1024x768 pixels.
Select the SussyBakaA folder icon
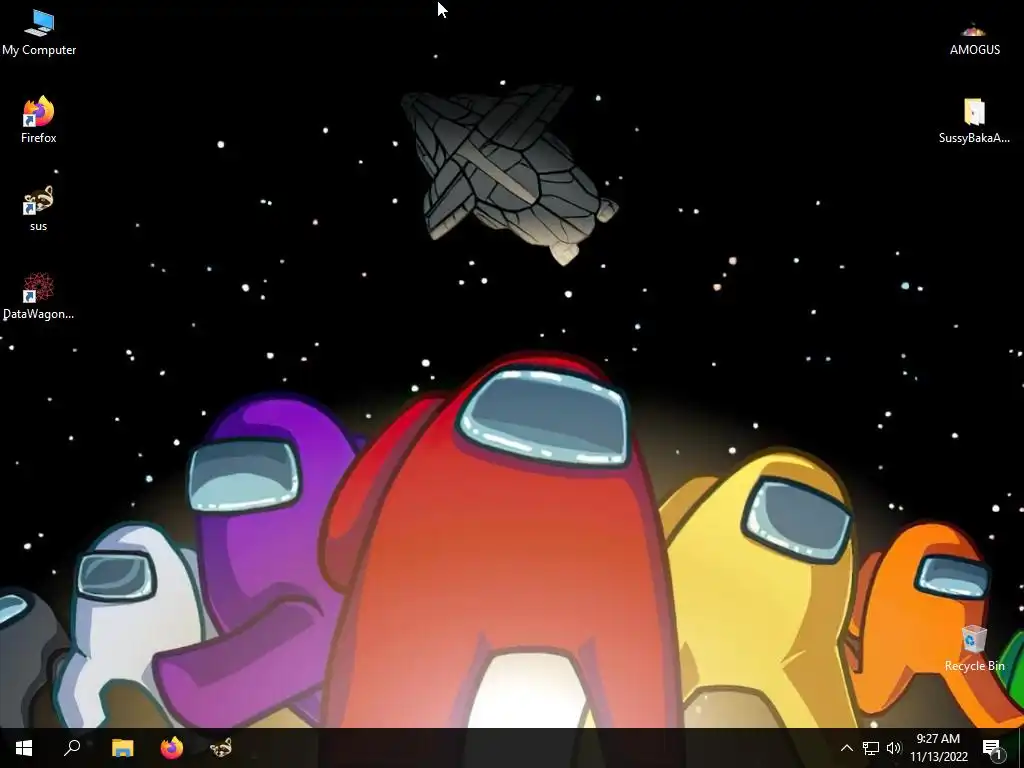(974, 121)
